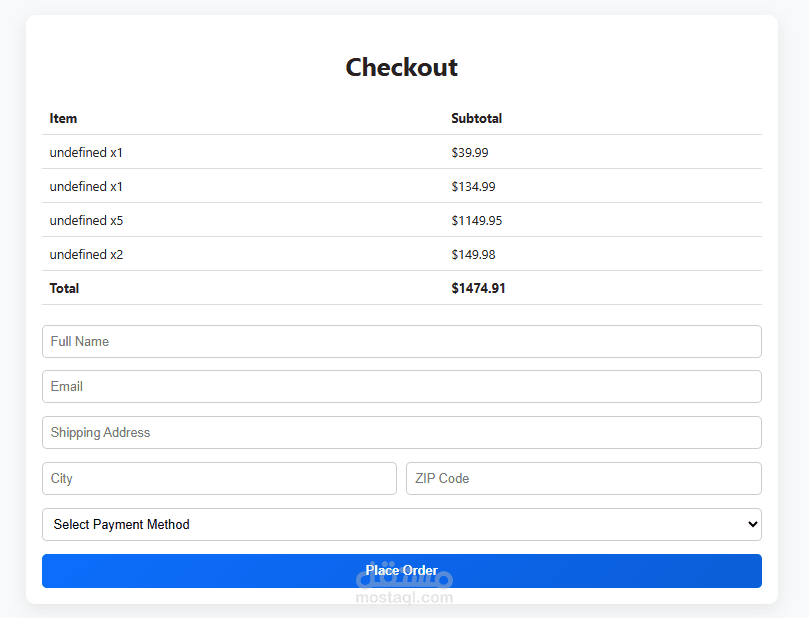809x618 pixels.
Task: Select the City input box
Action: pyautogui.click(x=219, y=479)
